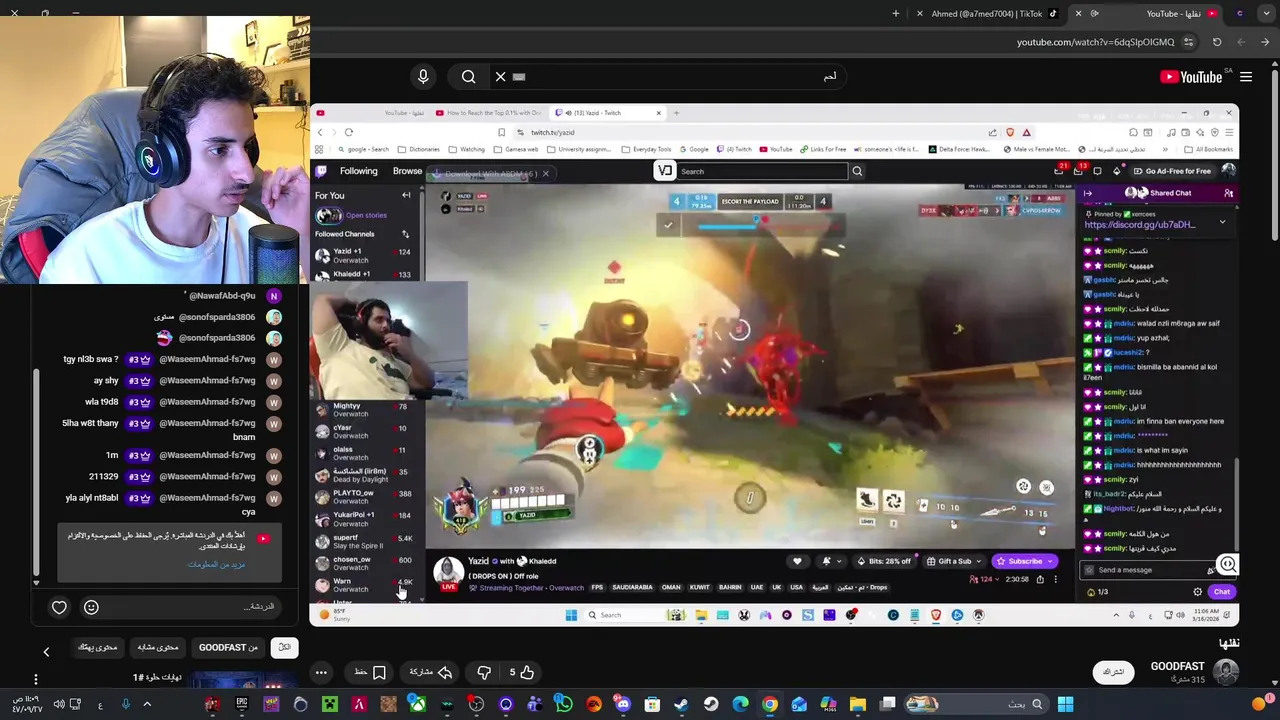Image resolution: width=1280 pixels, height=720 pixels.
Task: Clear the YouTube search box text
Action: tap(501, 76)
